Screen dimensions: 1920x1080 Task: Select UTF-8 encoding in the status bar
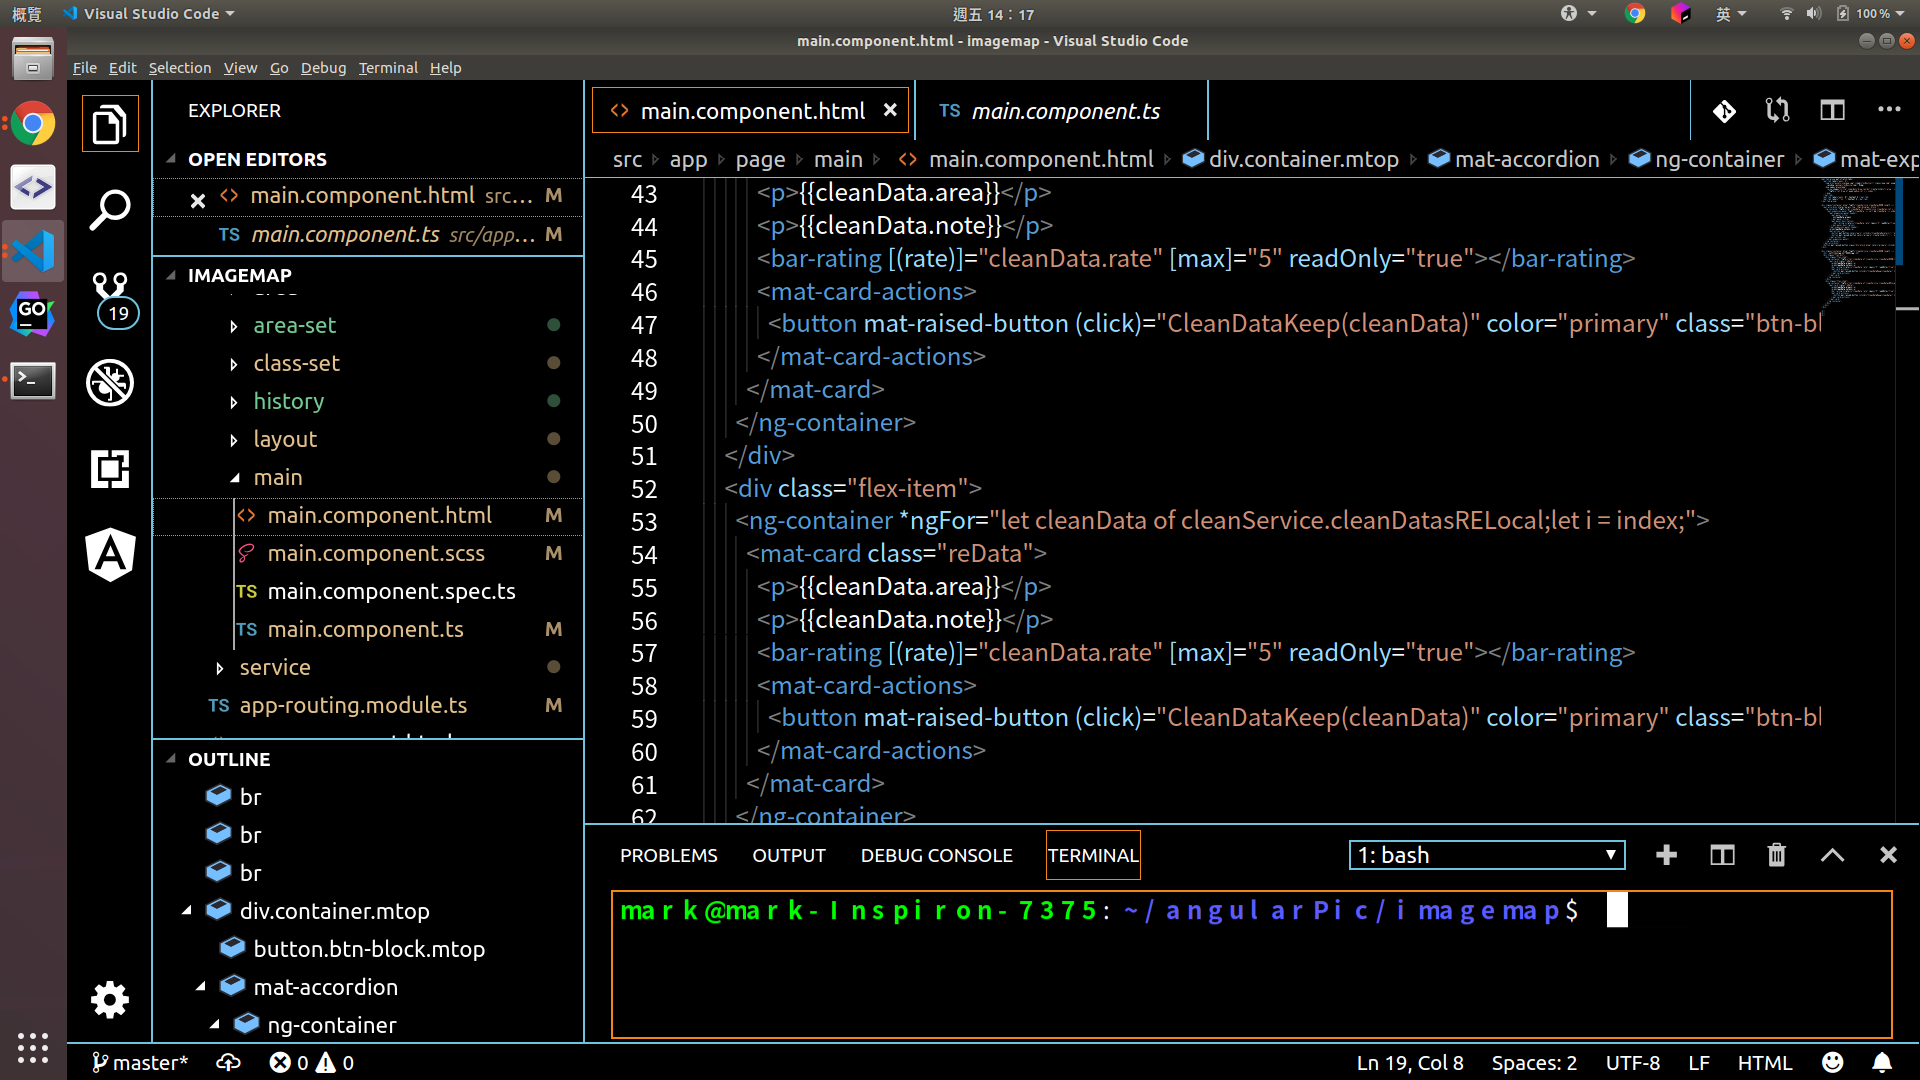1633,1062
